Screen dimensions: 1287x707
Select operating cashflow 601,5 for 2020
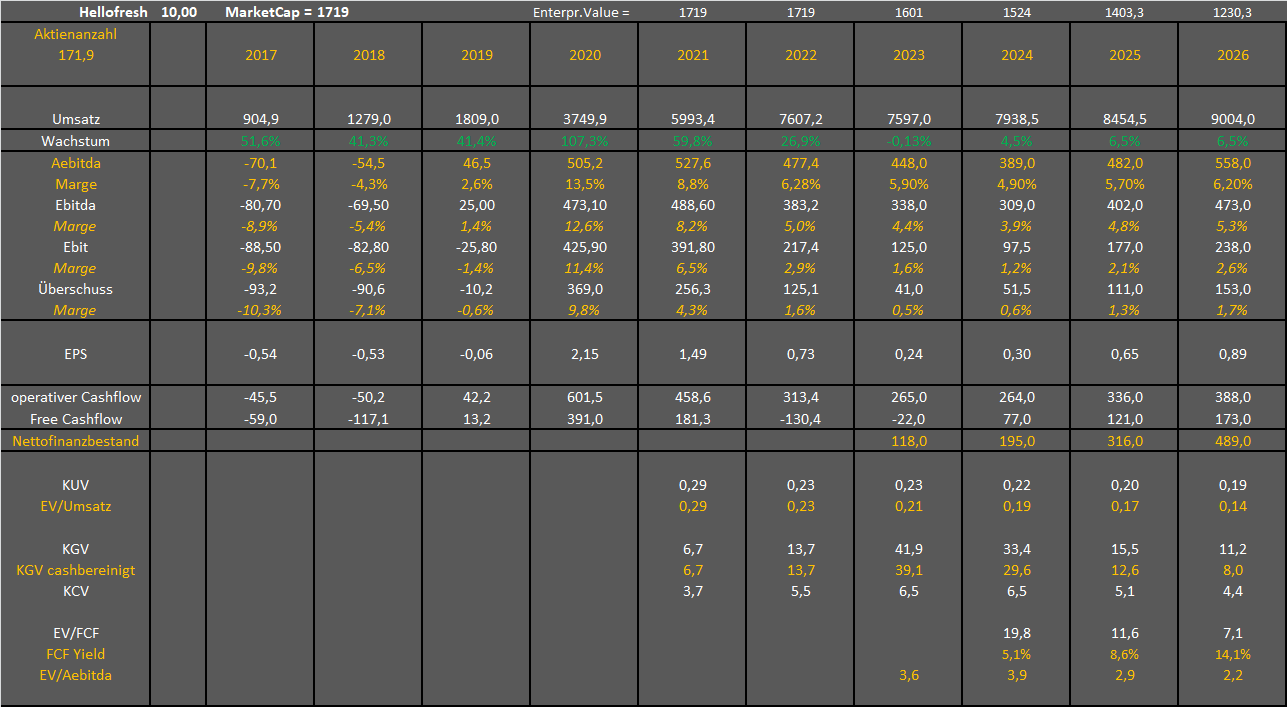pyautogui.click(x=585, y=397)
